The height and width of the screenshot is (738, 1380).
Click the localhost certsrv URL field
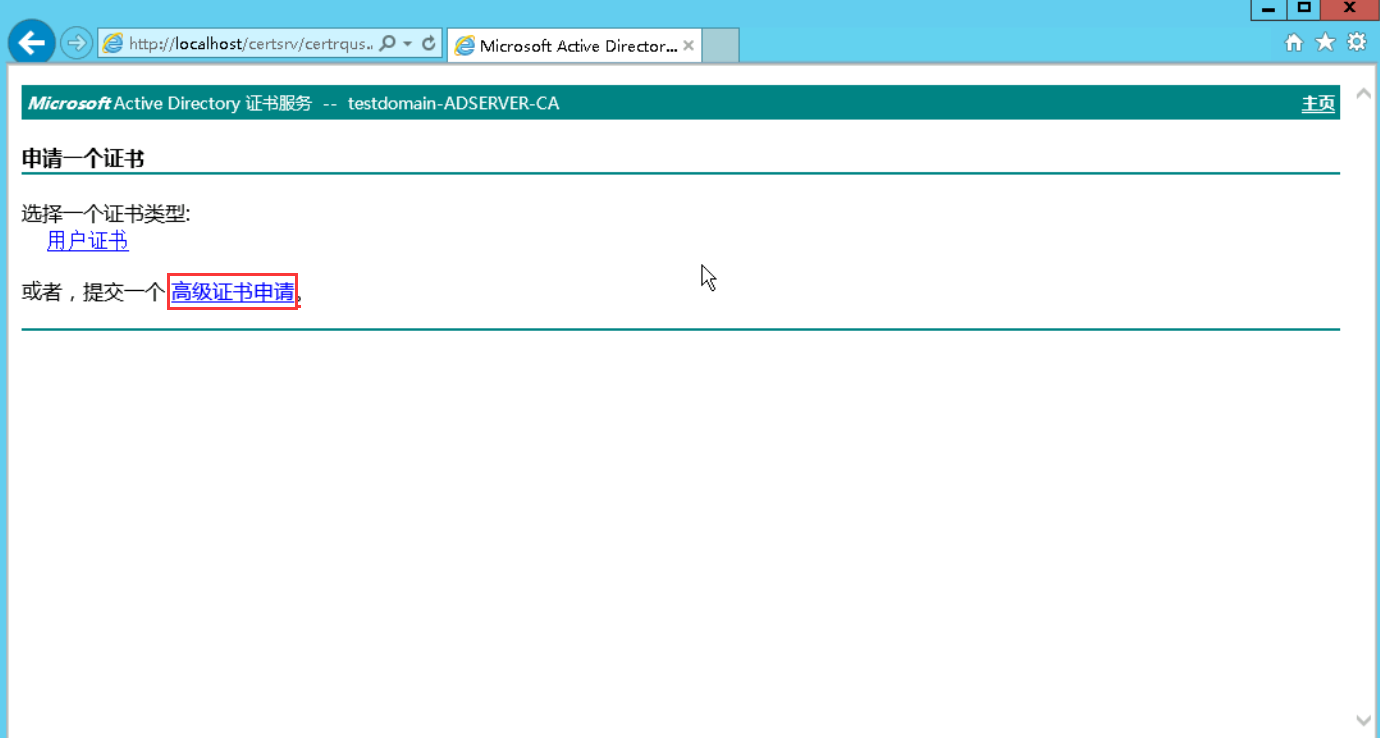point(250,44)
